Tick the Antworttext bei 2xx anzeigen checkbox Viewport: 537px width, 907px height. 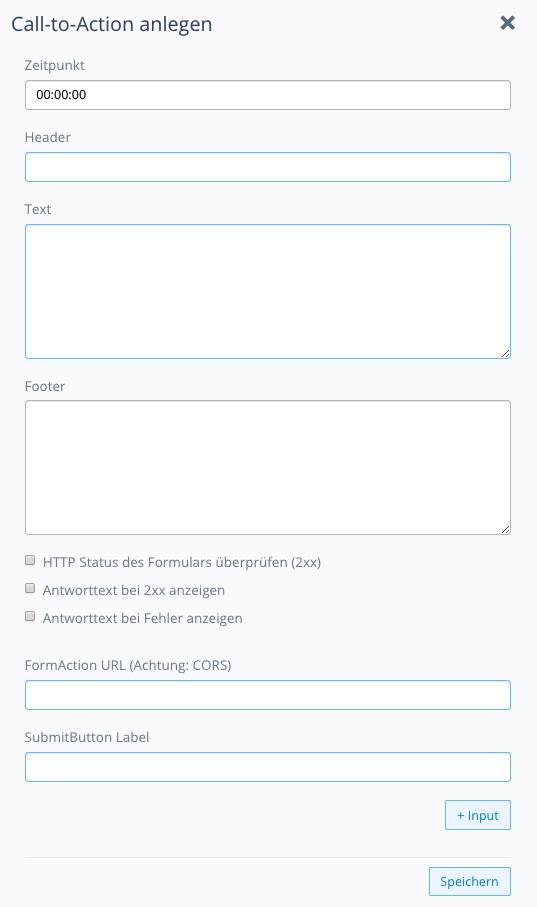pyautogui.click(x=30, y=588)
